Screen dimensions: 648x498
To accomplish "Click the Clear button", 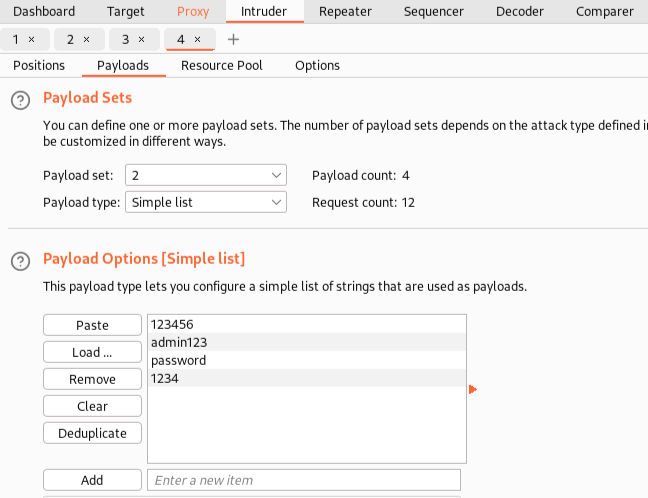I will point(93,406).
